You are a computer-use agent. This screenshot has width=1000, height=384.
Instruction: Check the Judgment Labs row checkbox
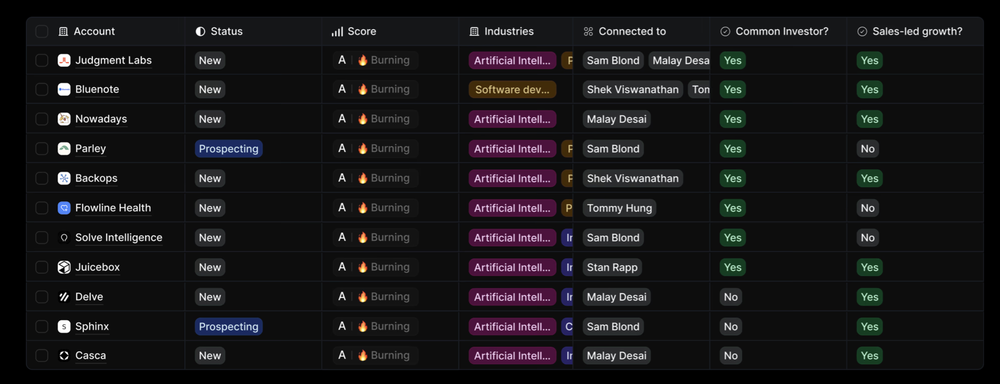click(41, 61)
